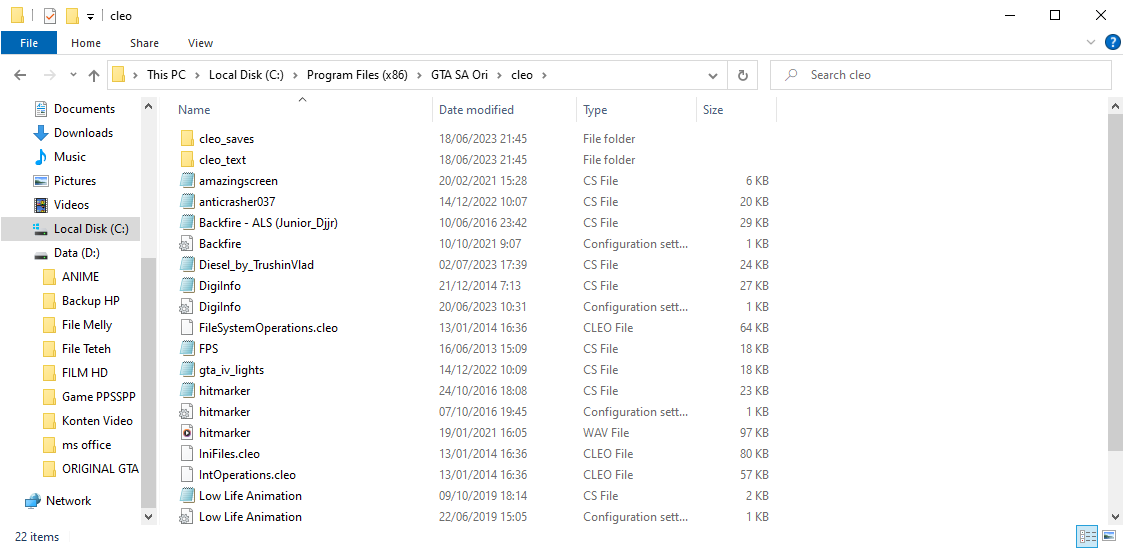Click the cleo_saves folder icon
Screen dimensions: 1123x548
(186, 138)
